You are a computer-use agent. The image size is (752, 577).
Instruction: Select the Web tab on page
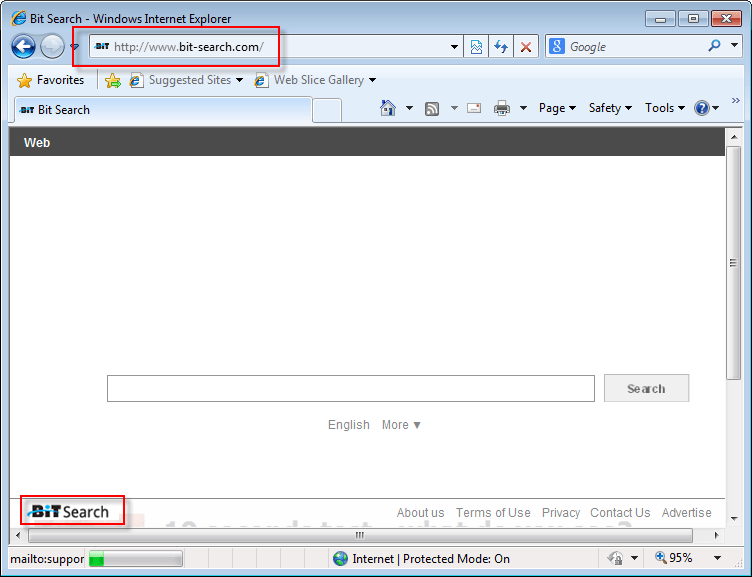[x=37, y=142]
